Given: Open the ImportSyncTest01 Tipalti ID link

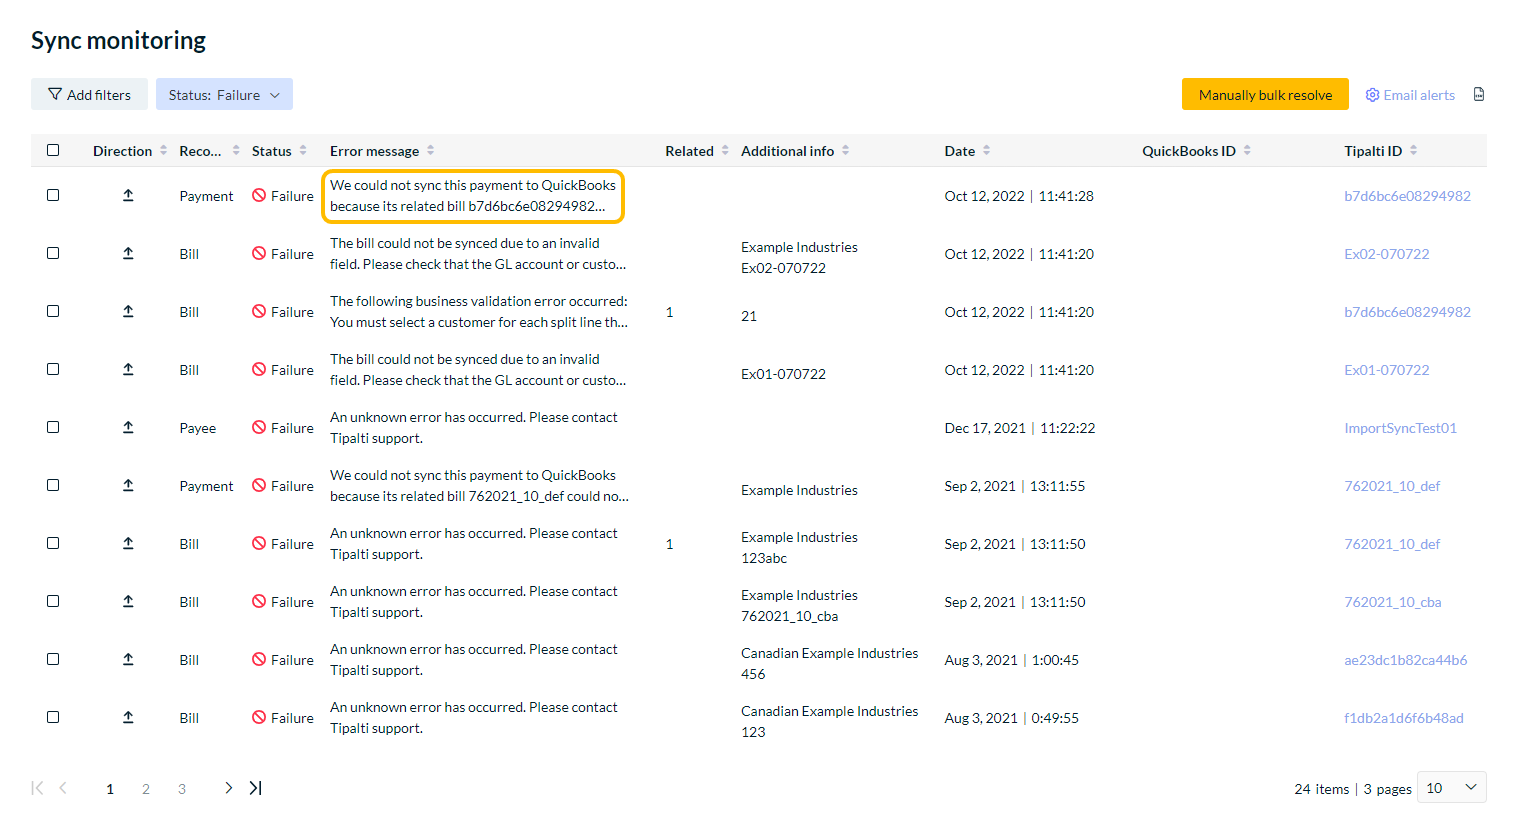Looking at the screenshot, I should coord(1399,428).
